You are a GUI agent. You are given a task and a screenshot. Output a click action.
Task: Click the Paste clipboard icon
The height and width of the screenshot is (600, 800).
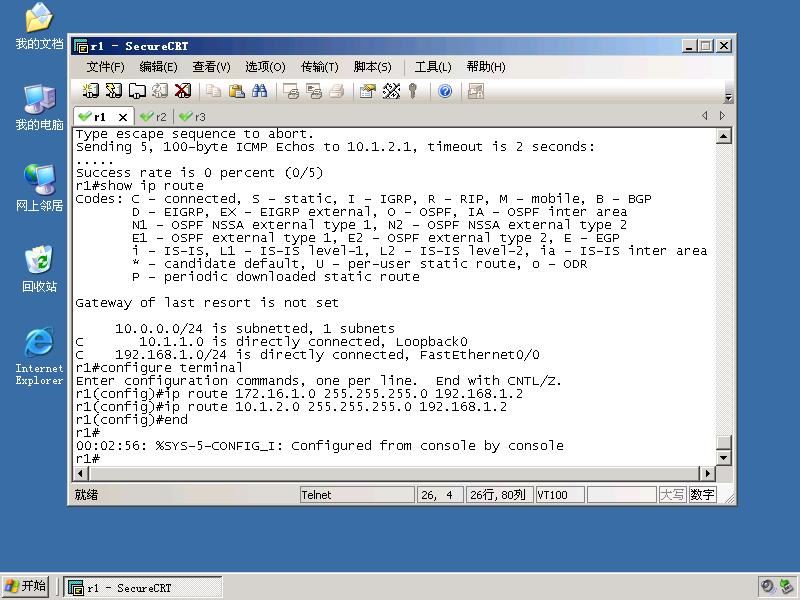236,91
